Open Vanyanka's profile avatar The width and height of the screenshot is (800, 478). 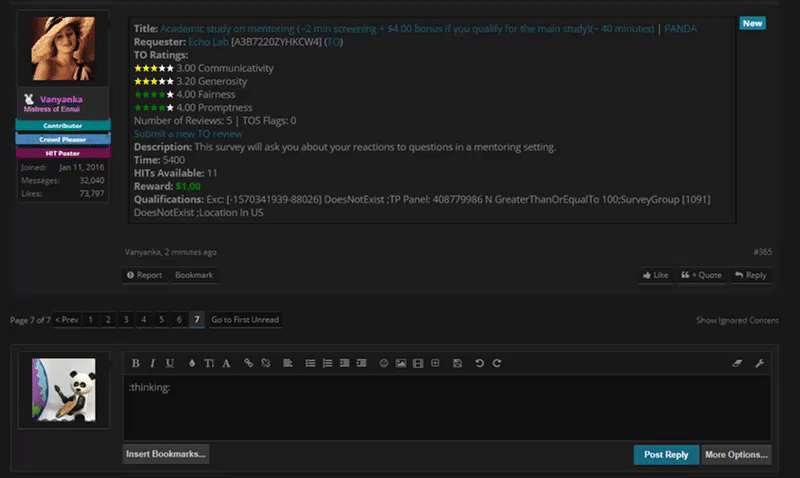(63, 48)
